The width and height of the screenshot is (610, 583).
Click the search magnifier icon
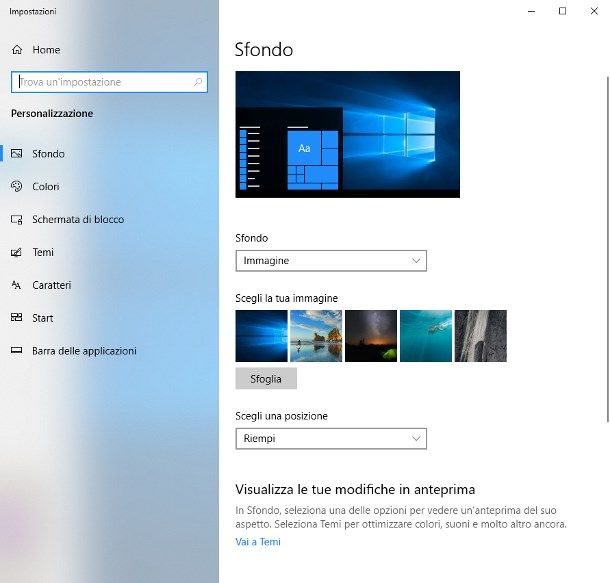pyautogui.click(x=198, y=82)
